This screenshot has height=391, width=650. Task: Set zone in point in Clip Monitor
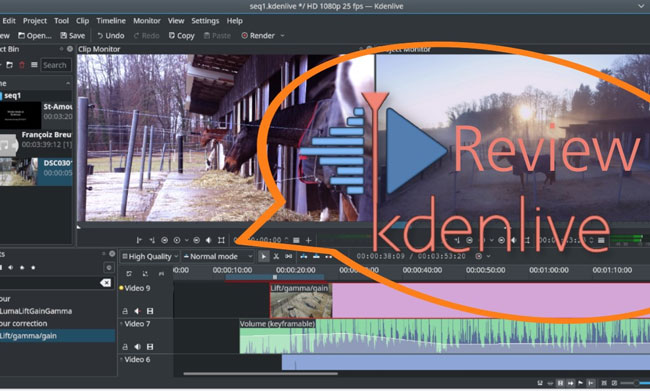(139, 240)
